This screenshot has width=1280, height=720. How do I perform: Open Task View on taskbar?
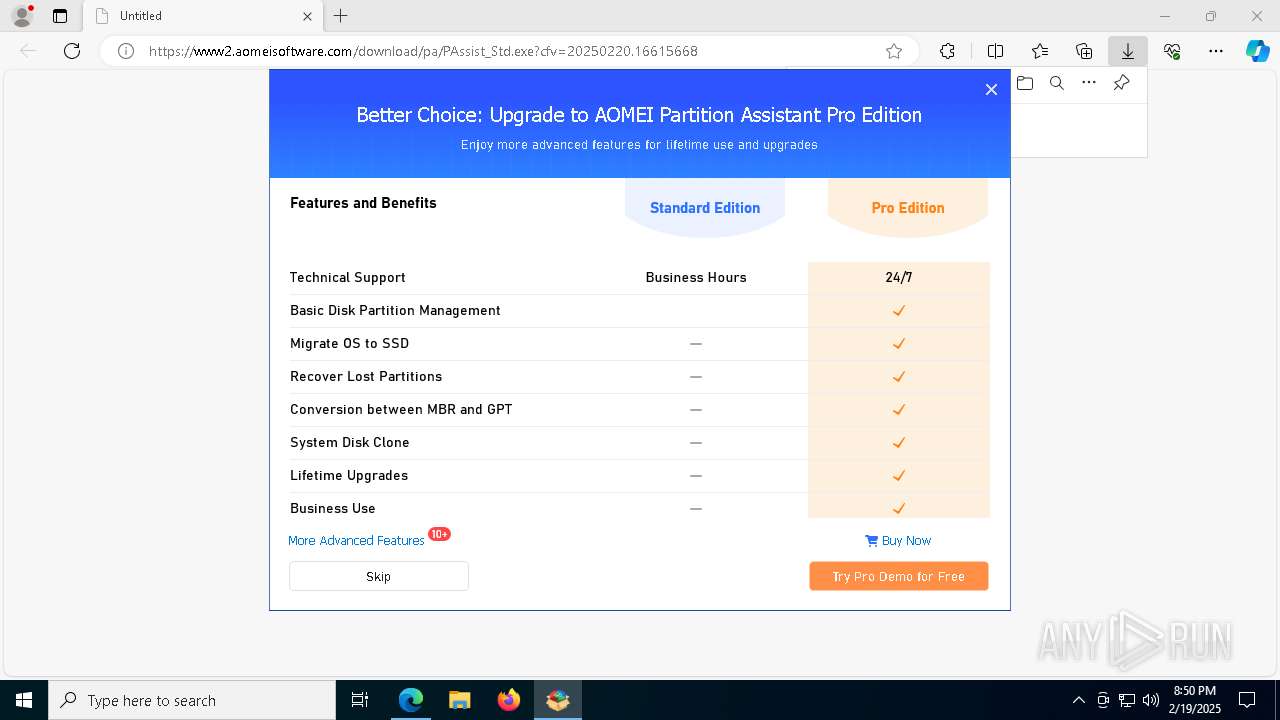tap(360, 700)
